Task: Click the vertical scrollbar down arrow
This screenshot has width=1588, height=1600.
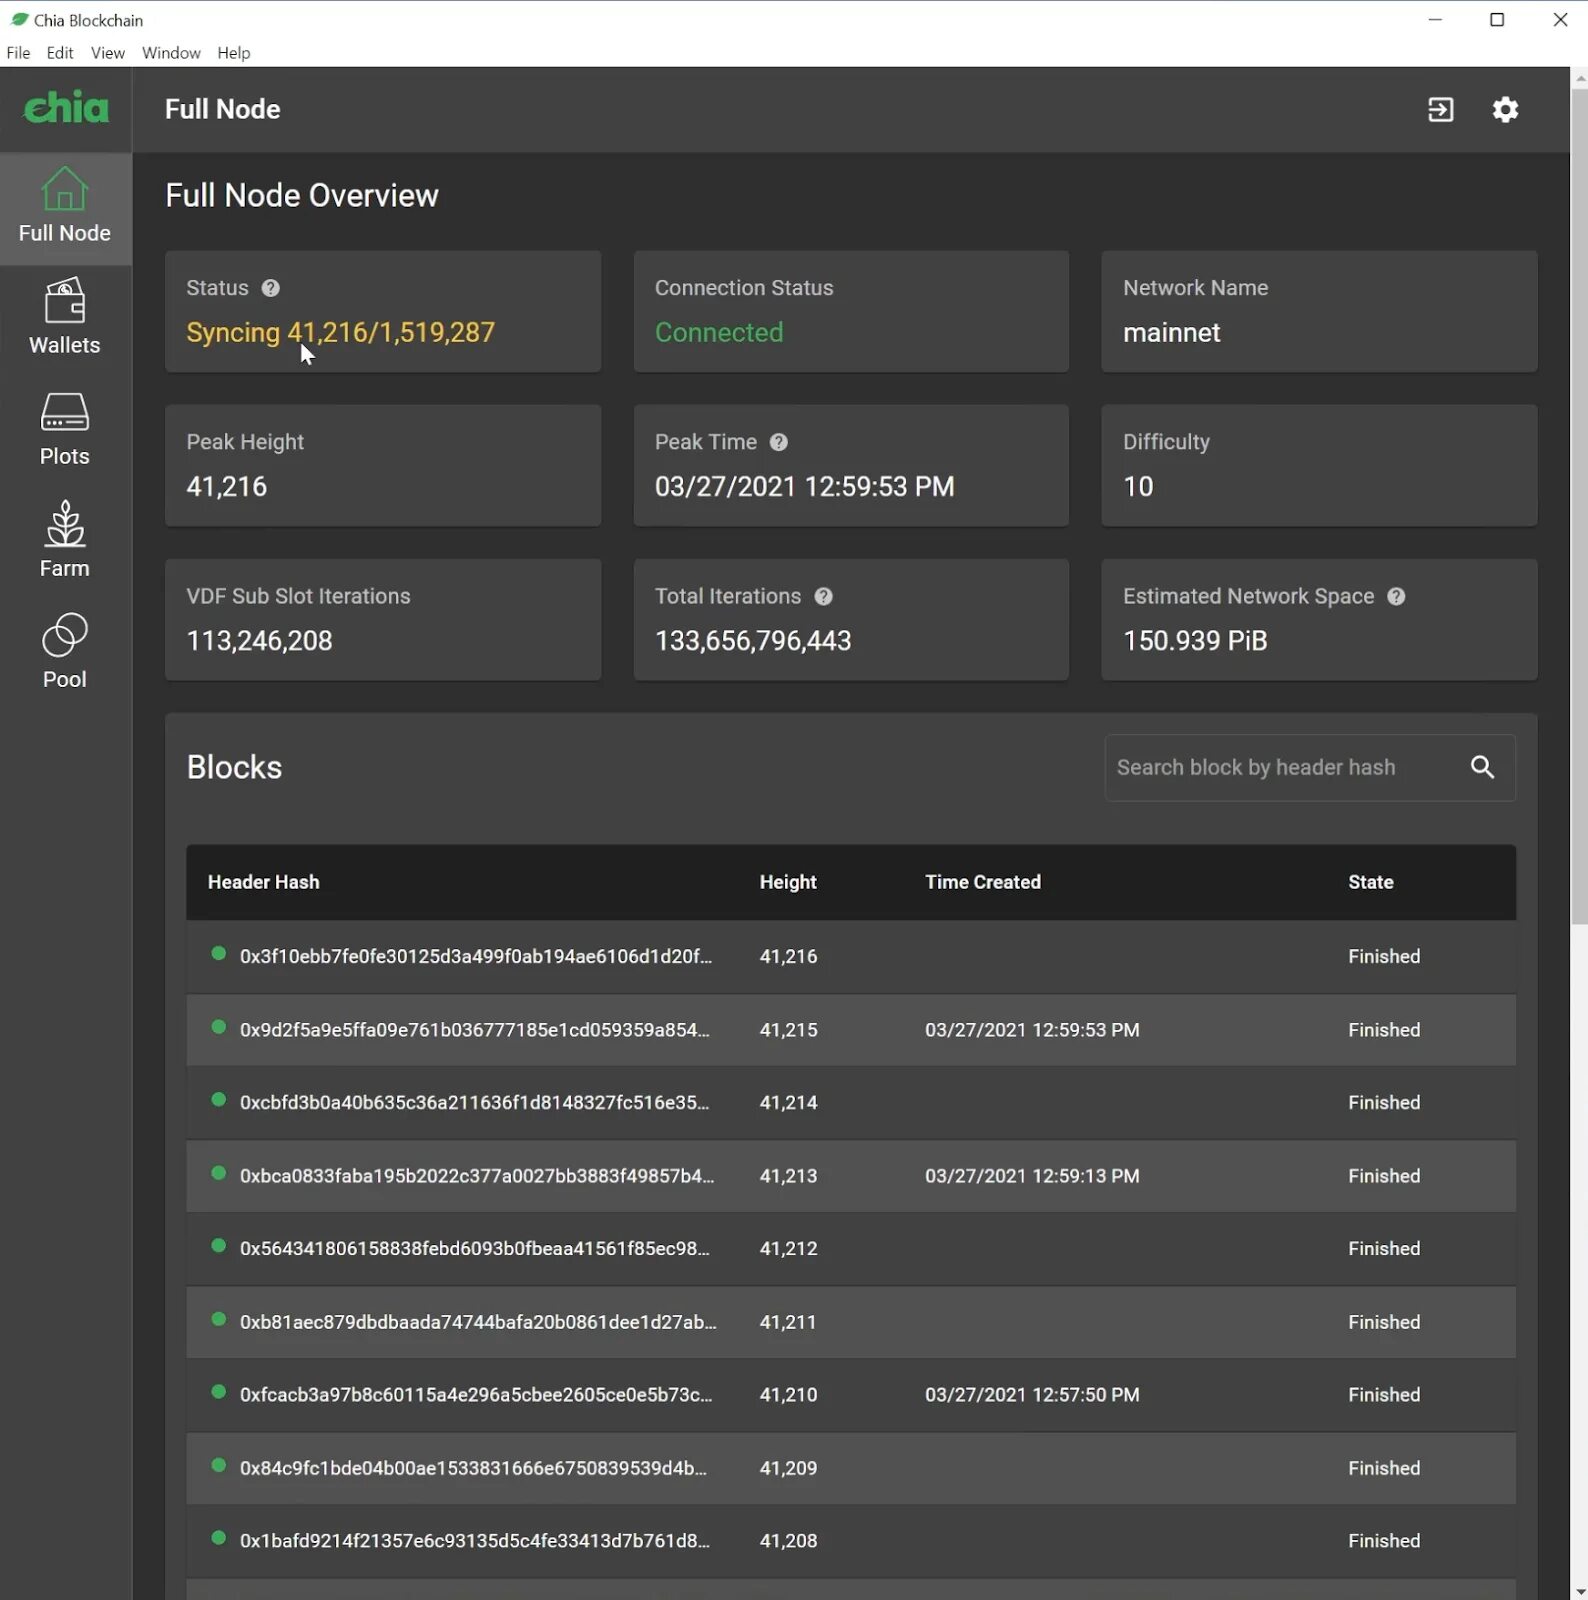Action: (x=1579, y=1591)
